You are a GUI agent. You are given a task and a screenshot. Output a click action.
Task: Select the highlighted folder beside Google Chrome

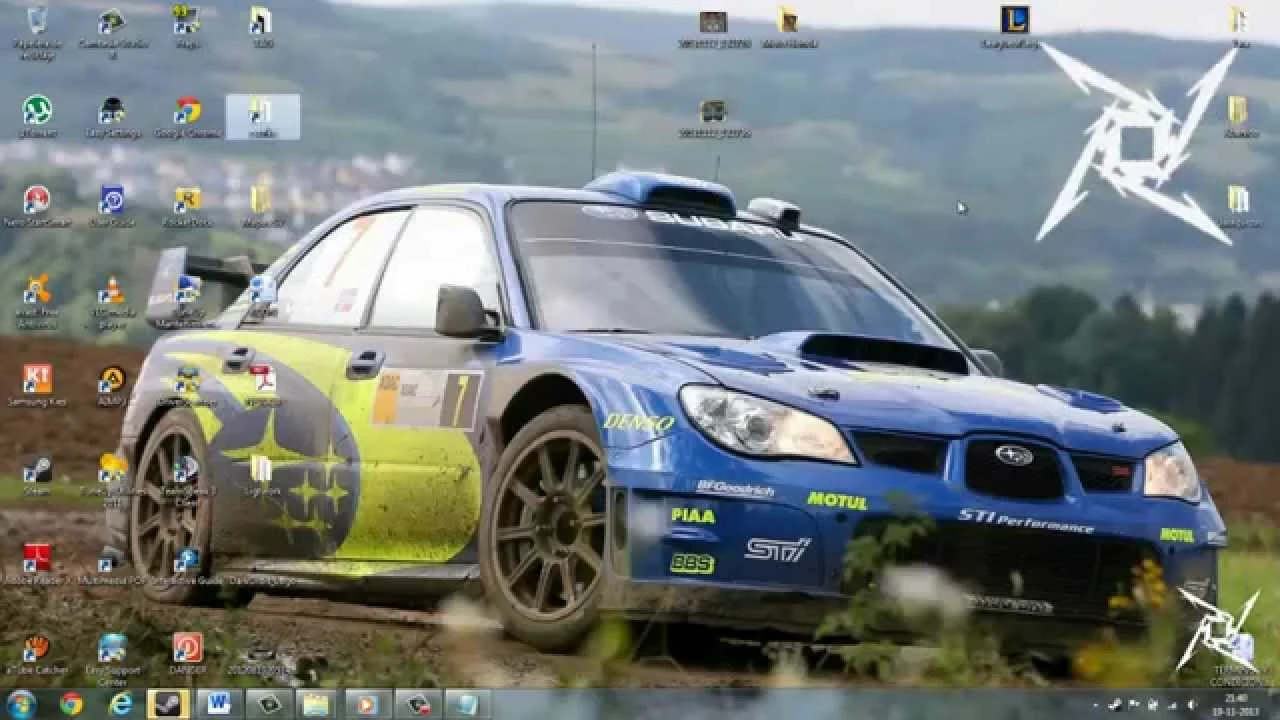click(x=262, y=116)
